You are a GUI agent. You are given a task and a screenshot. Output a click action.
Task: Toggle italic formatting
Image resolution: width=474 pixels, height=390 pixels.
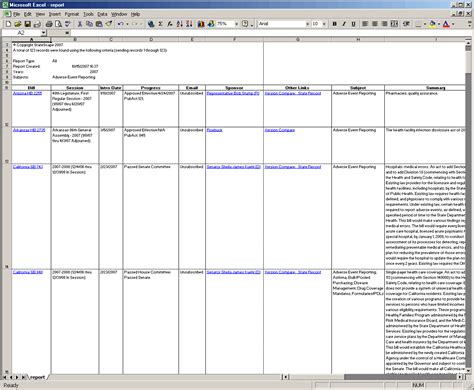click(344, 24)
